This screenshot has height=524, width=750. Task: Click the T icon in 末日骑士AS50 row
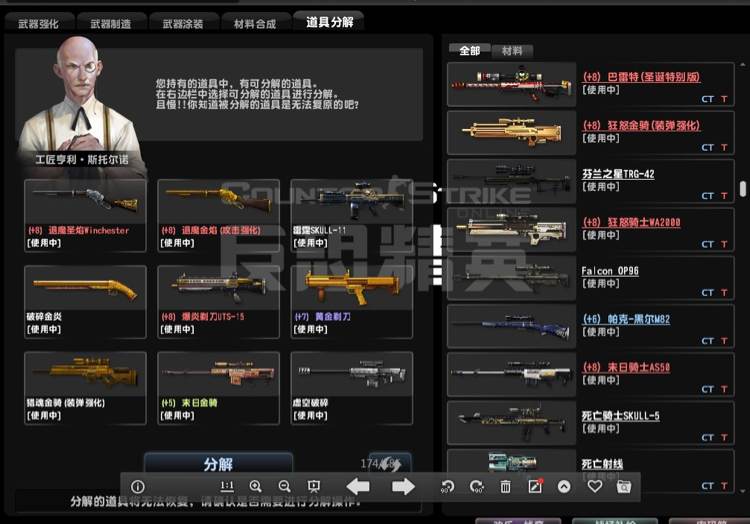pos(724,389)
